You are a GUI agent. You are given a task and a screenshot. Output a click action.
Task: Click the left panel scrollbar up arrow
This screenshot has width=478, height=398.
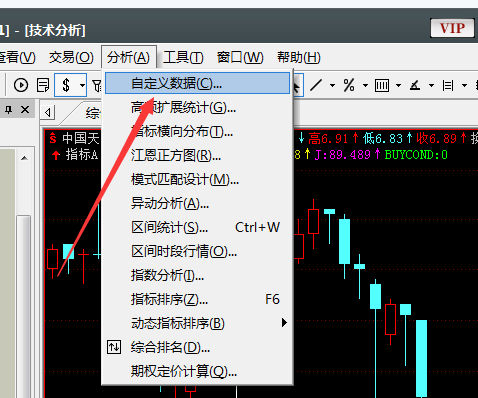tap(24, 158)
